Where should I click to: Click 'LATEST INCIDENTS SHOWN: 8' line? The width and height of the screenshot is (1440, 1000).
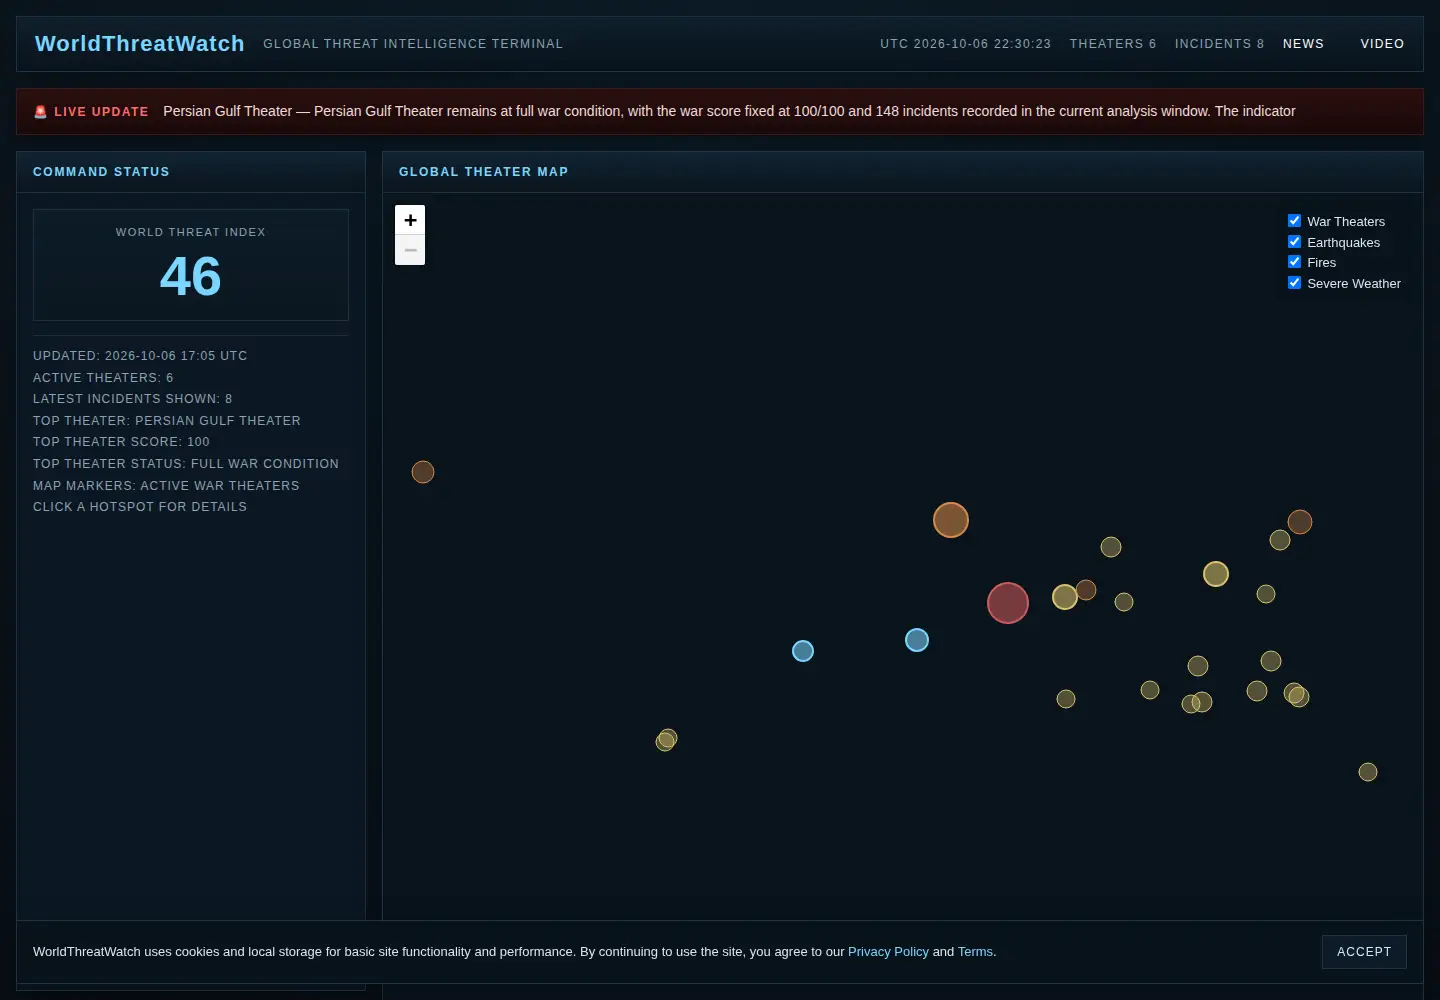click(133, 399)
